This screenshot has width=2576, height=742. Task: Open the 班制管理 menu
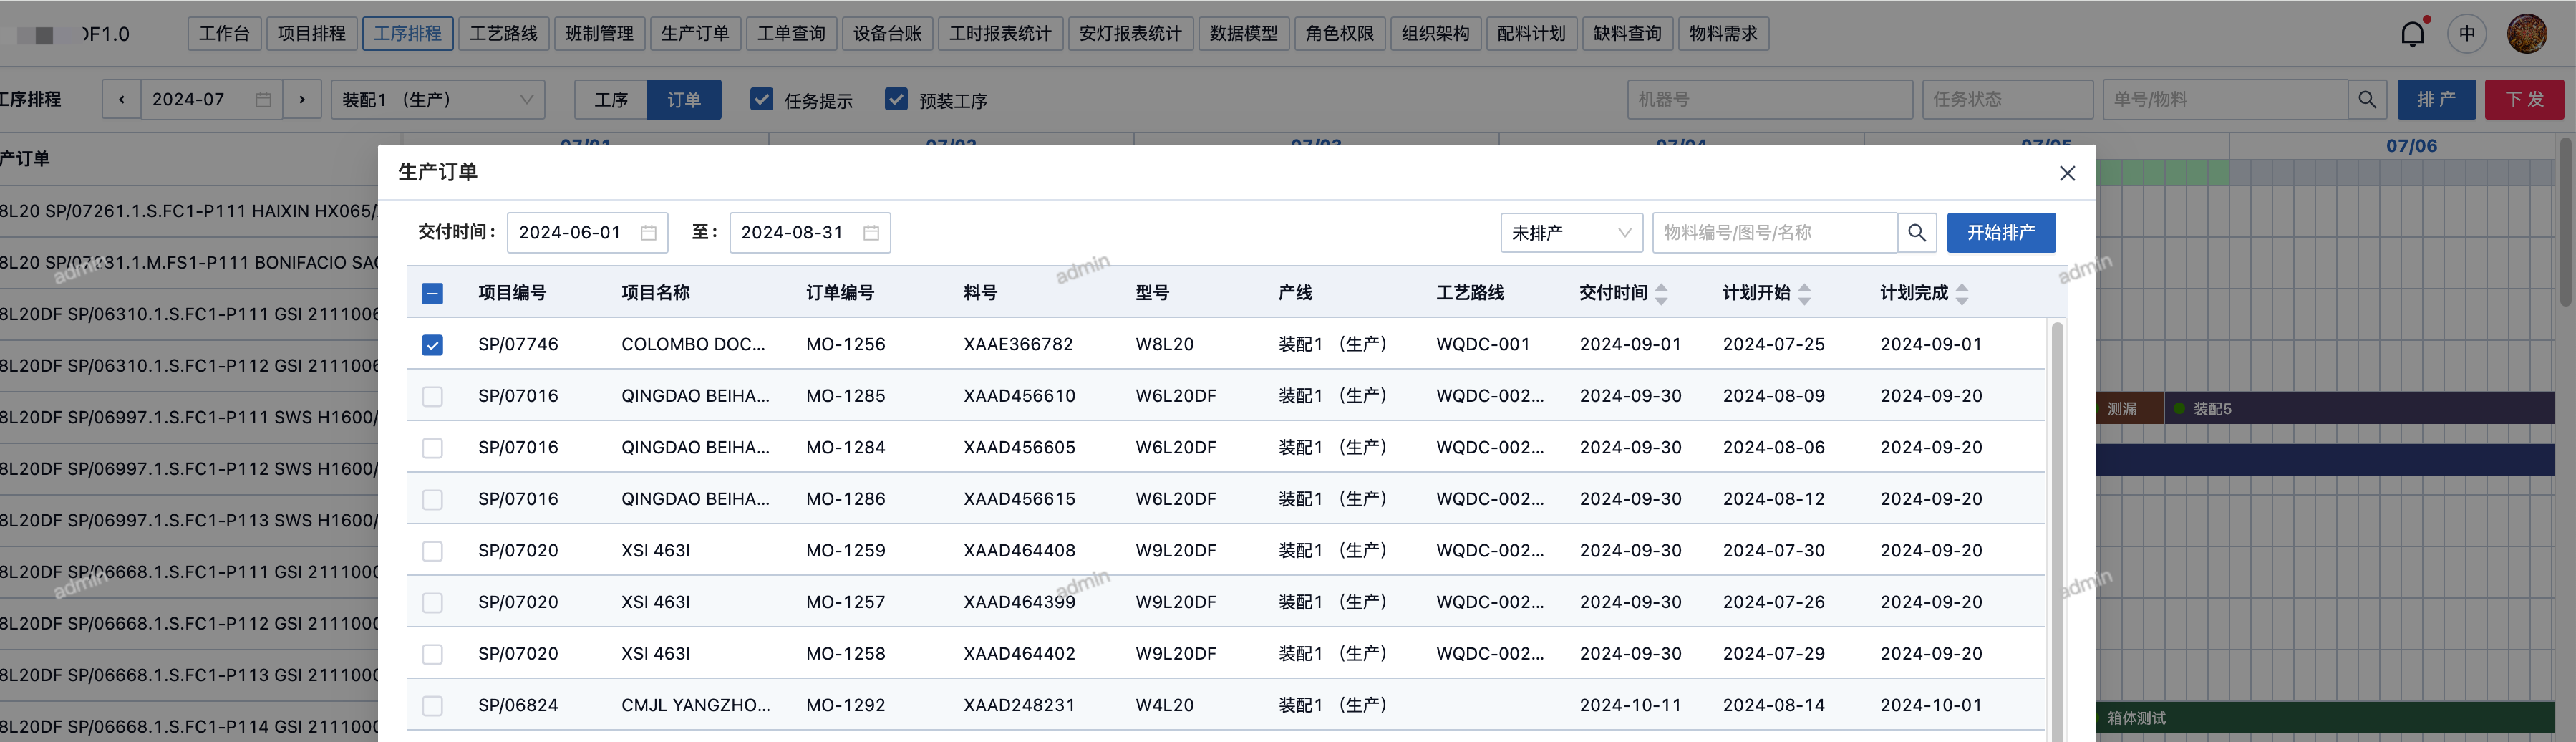[599, 33]
